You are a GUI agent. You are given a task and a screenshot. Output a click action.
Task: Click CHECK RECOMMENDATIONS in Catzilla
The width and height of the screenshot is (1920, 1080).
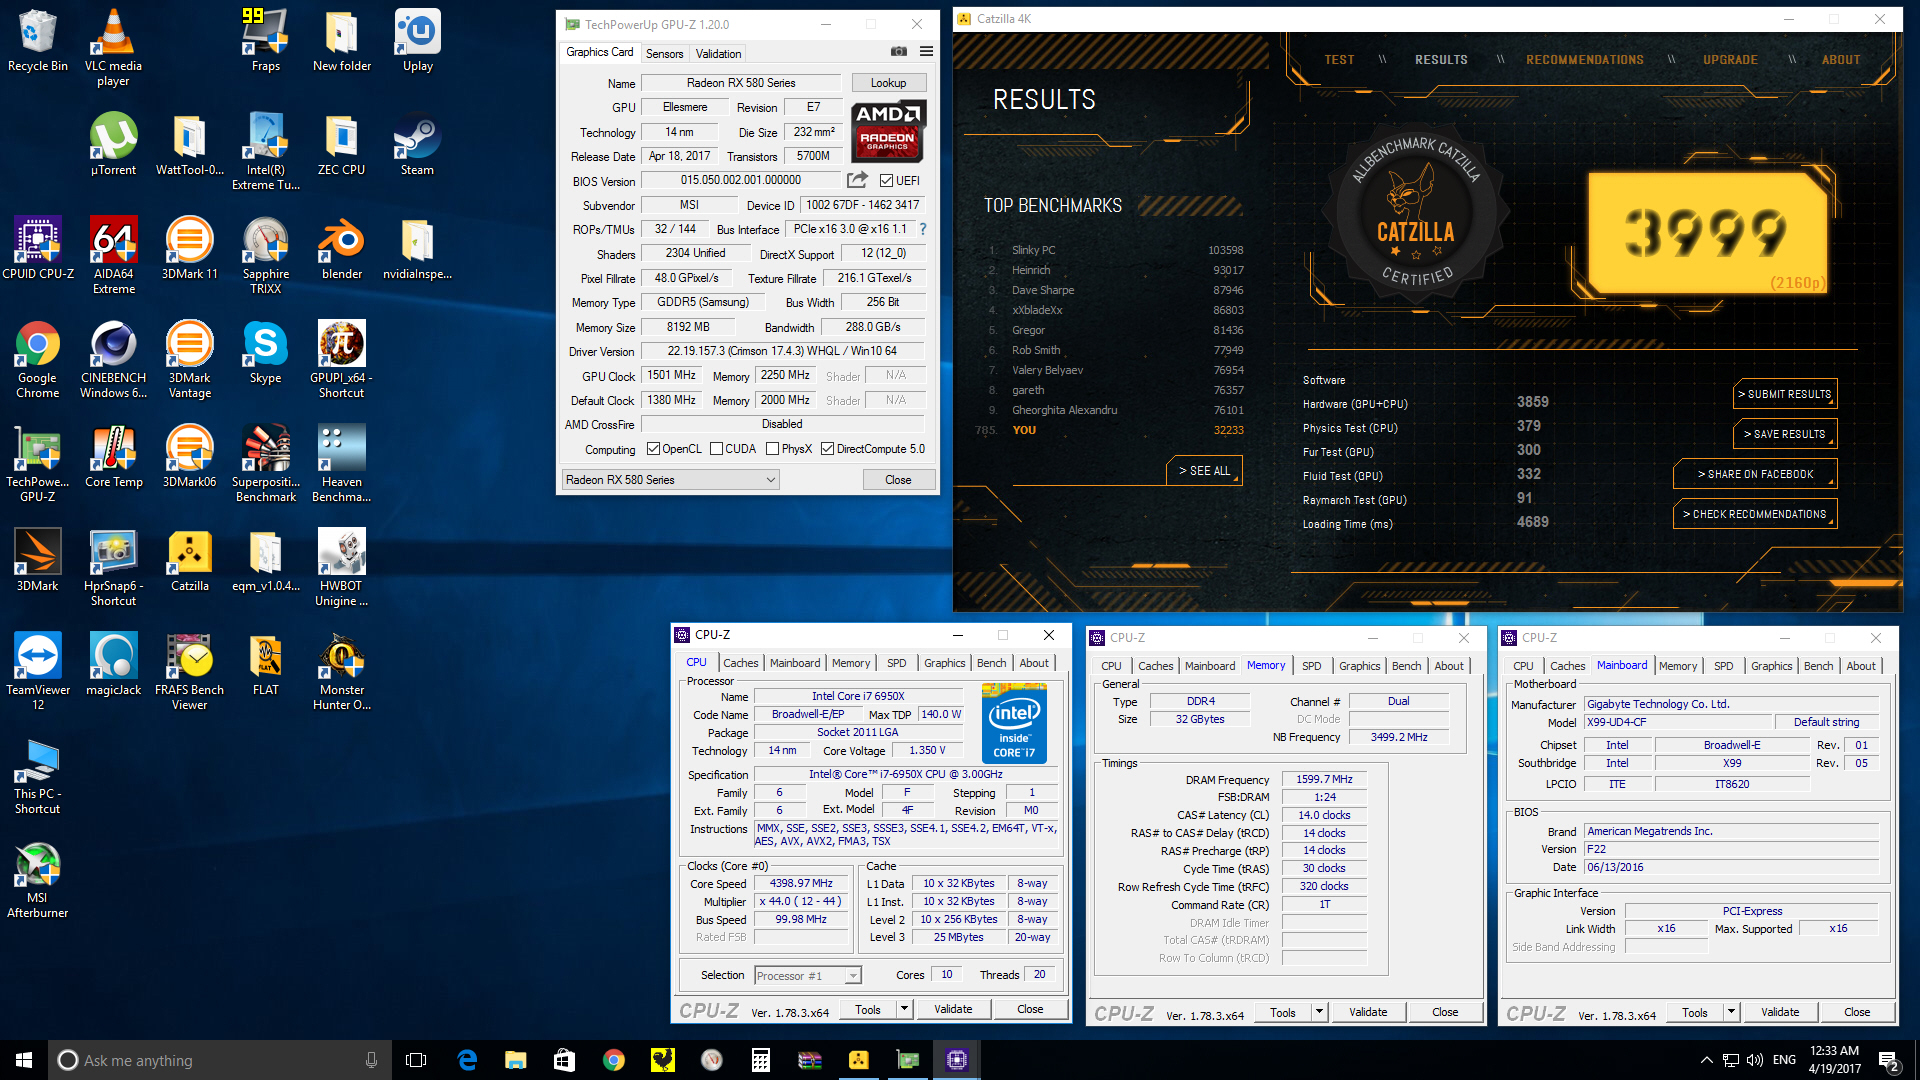[1755, 514]
